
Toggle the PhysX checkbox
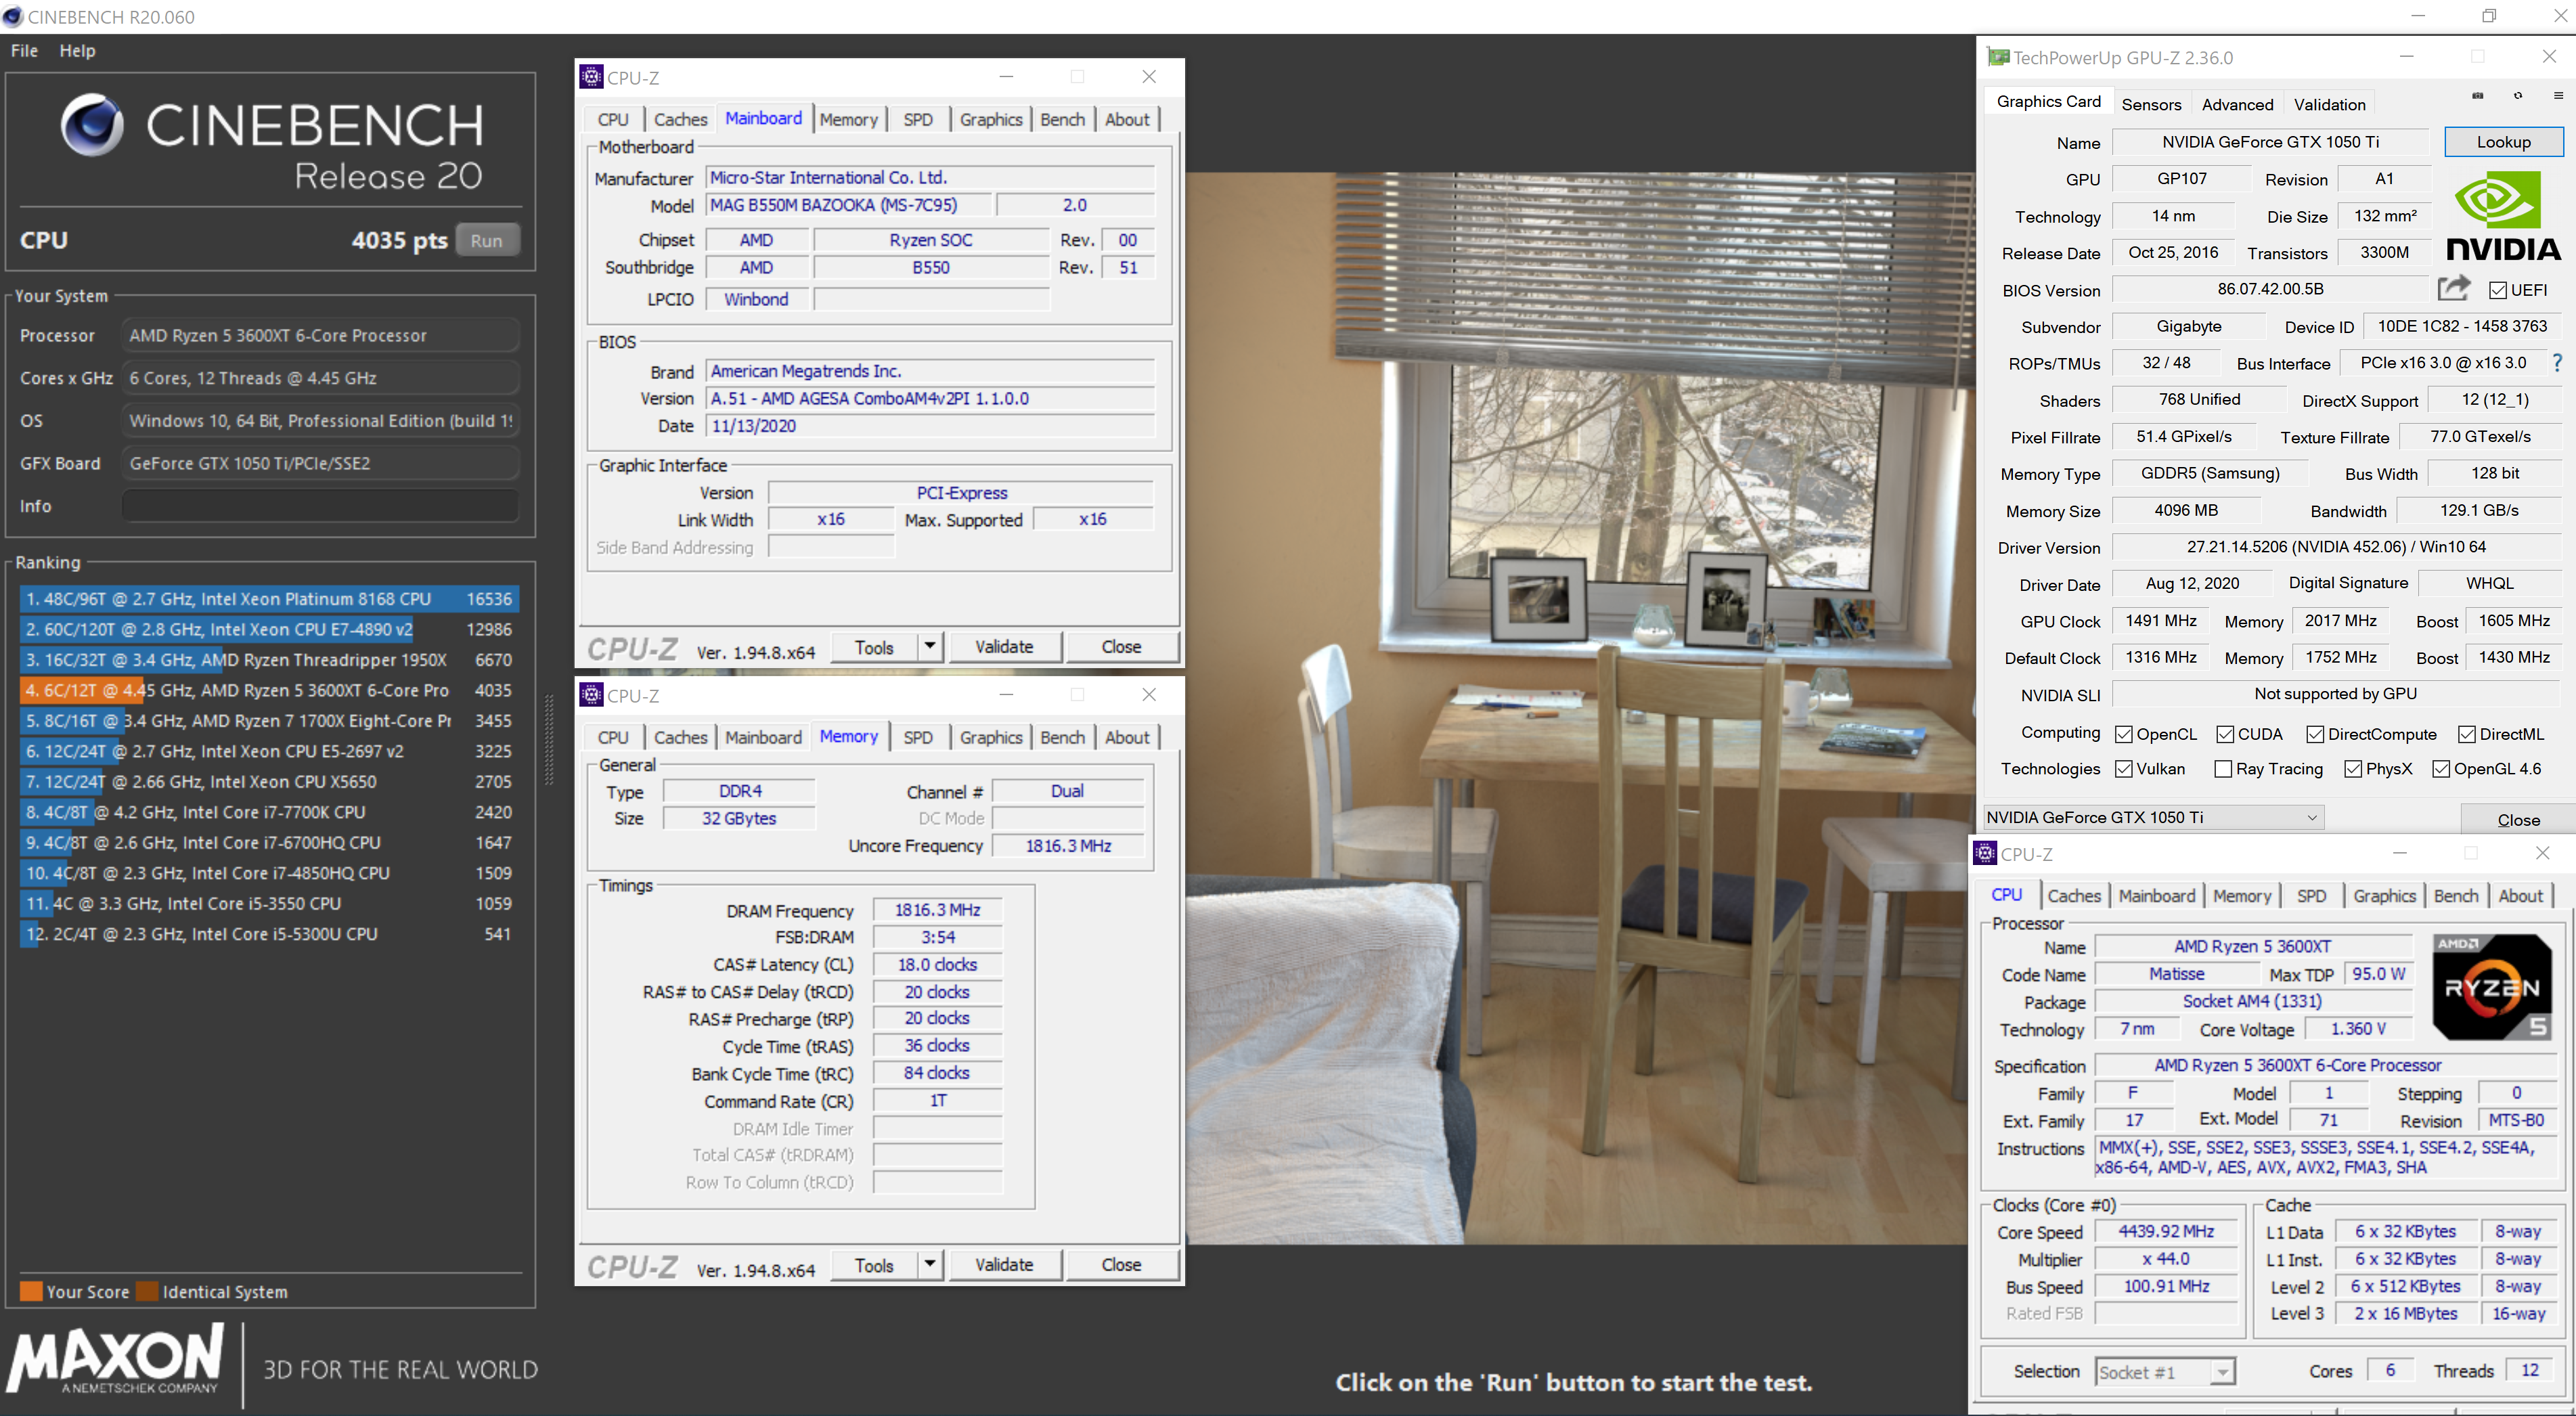(x=2353, y=769)
